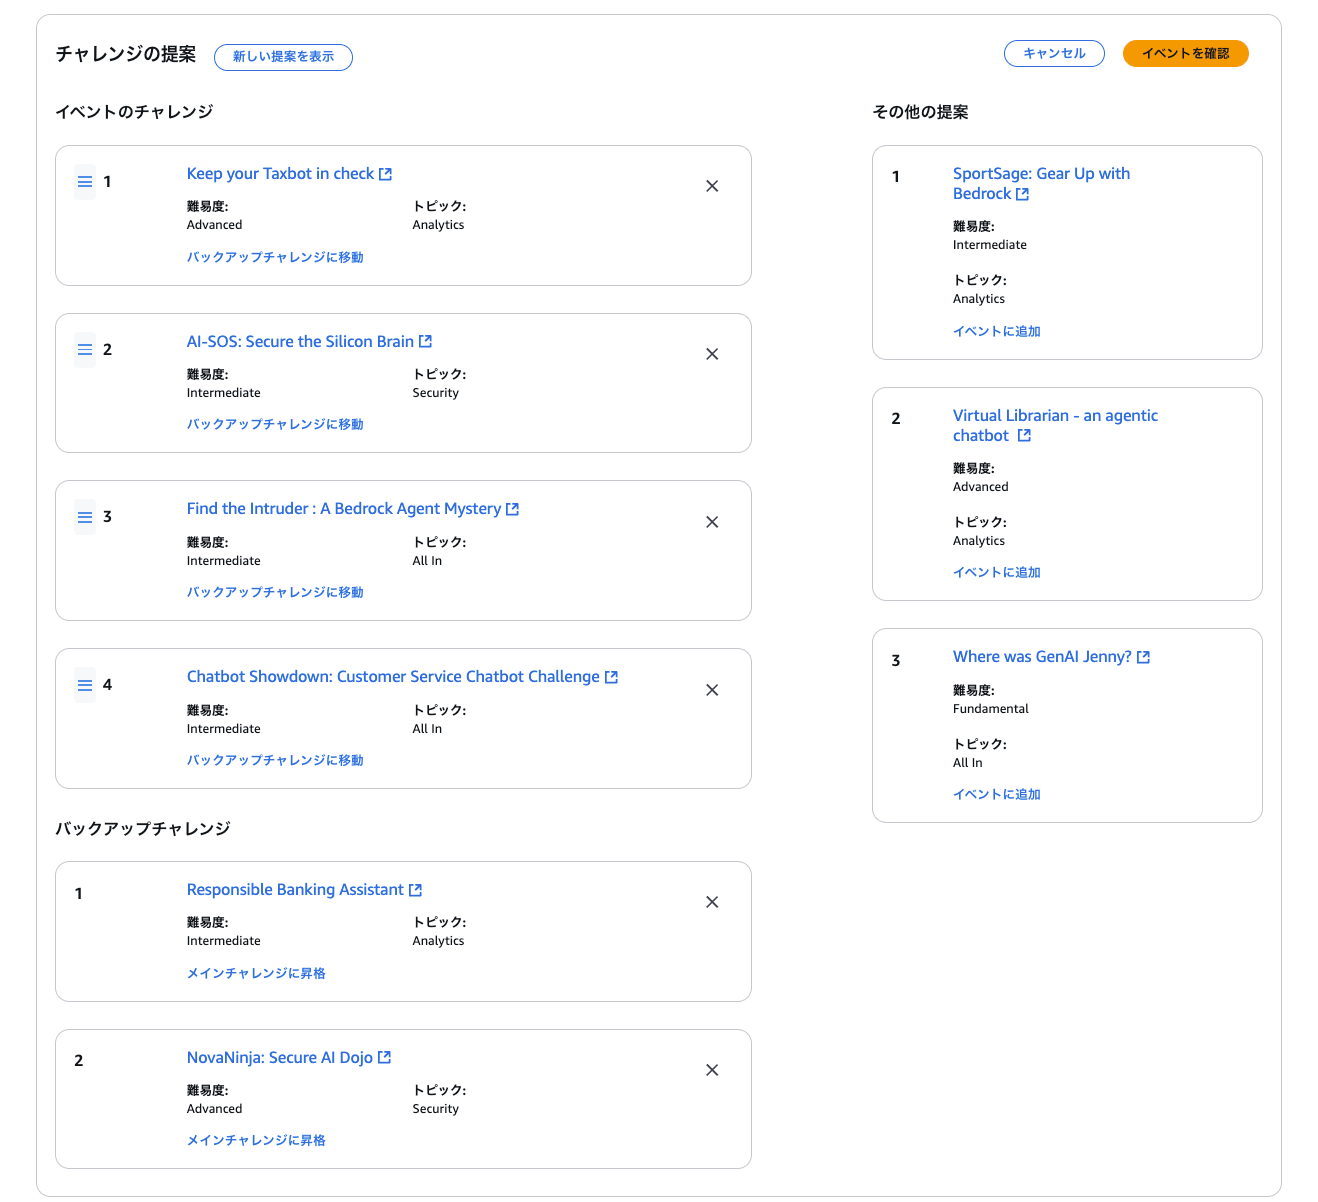Image resolution: width=1318 pixels, height=1202 pixels.
Task: Click drag handle icon on challenge 3
Action: (85, 517)
